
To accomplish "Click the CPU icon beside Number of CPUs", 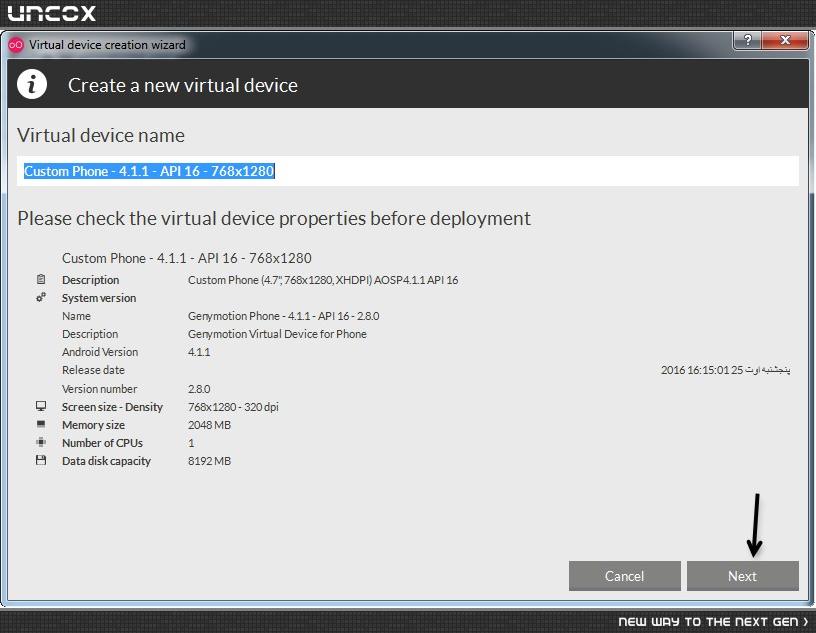I will (41, 442).
